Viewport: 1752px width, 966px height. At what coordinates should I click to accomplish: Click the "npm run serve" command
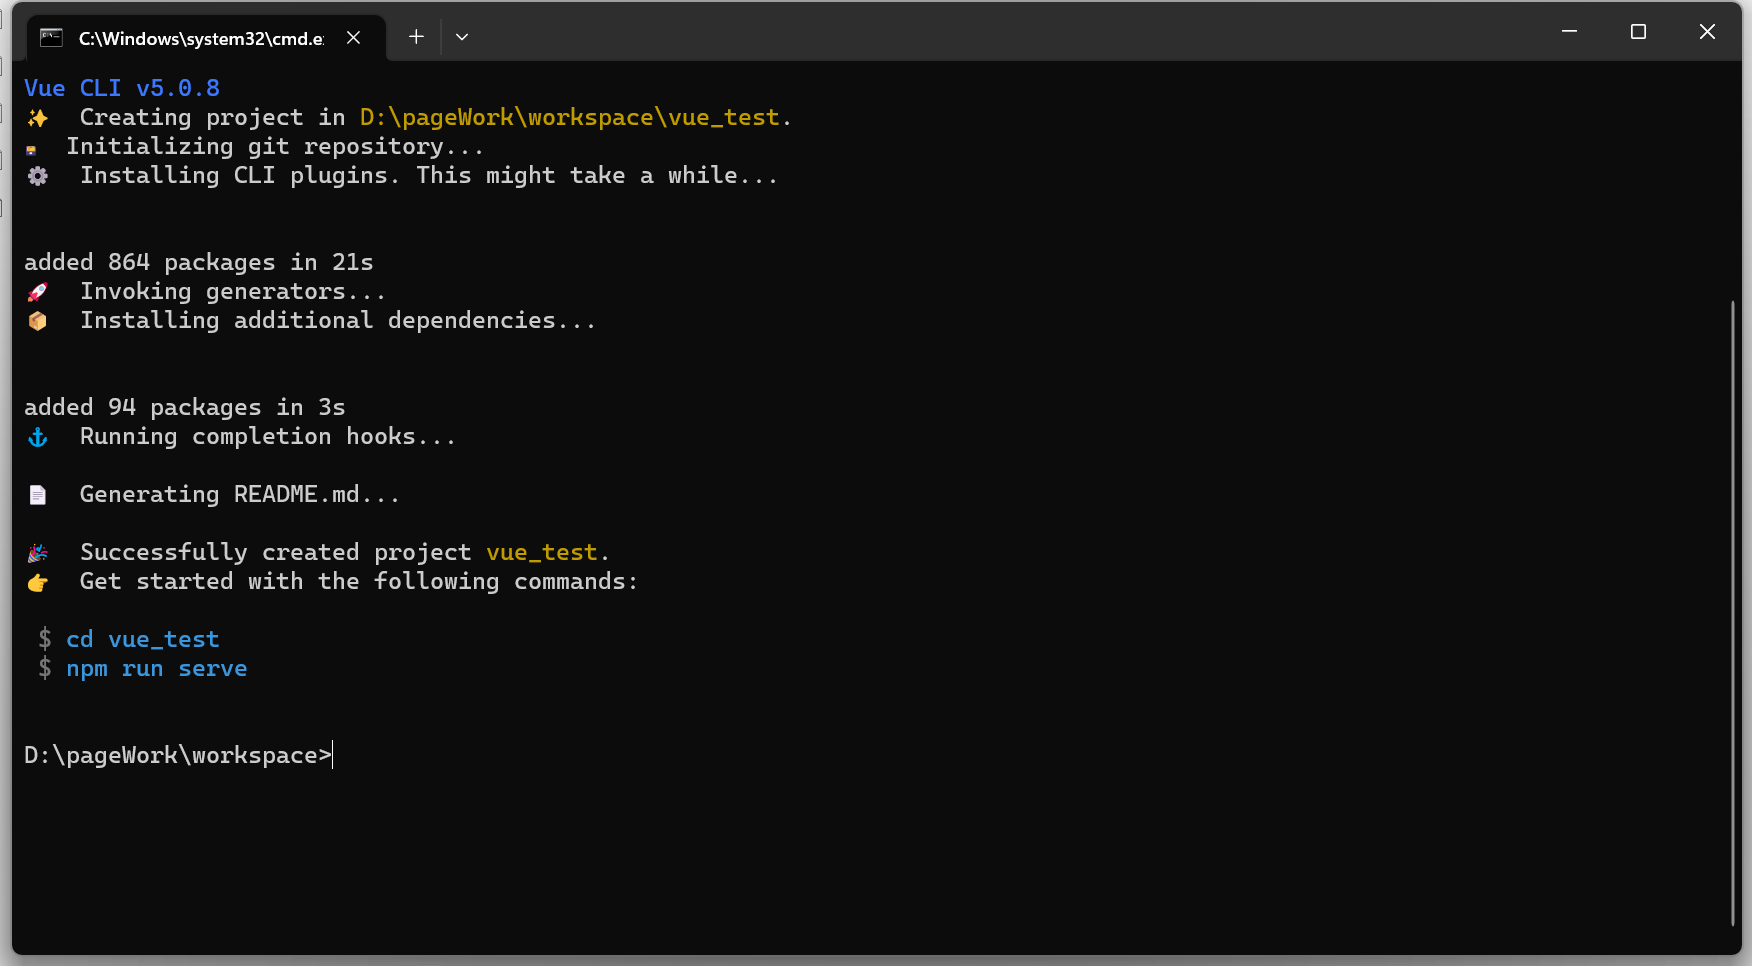click(x=157, y=668)
